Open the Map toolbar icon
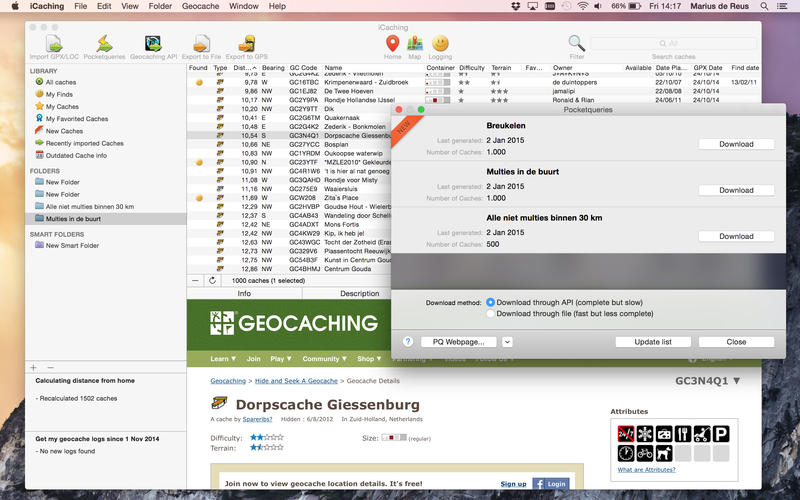The height and width of the screenshot is (500, 800). (x=415, y=44)
